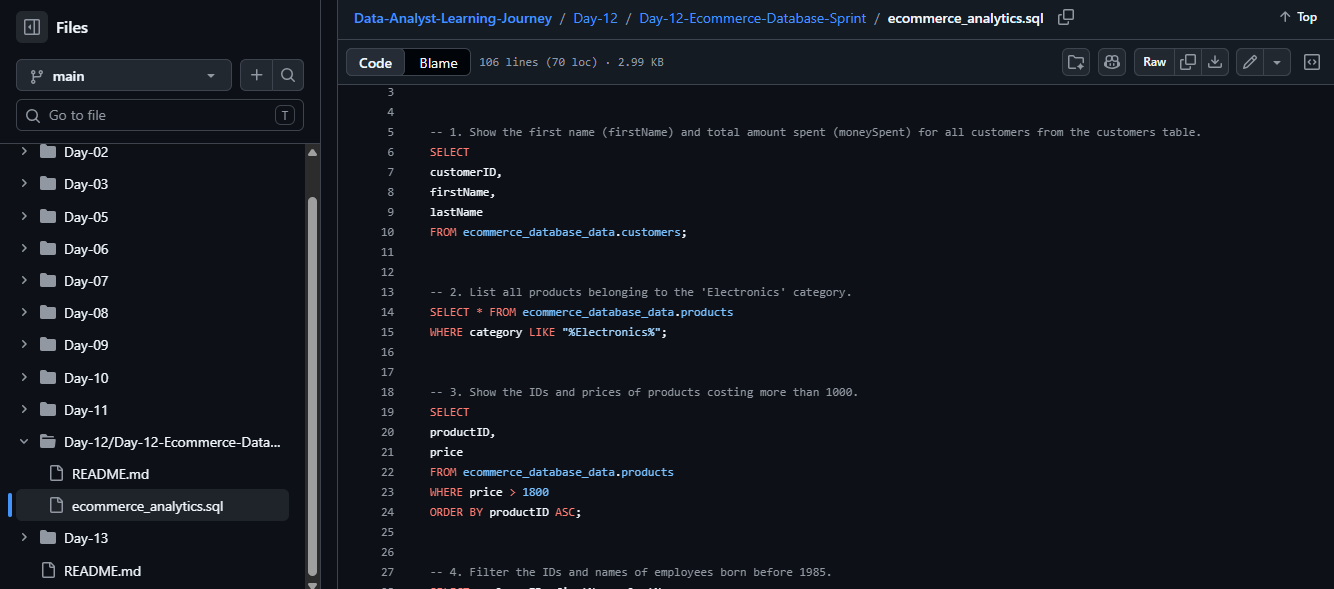Viewport: 1334px width, 589px height.
Task: Expand the Day-08 folder chevron
Action: point(24,313)
